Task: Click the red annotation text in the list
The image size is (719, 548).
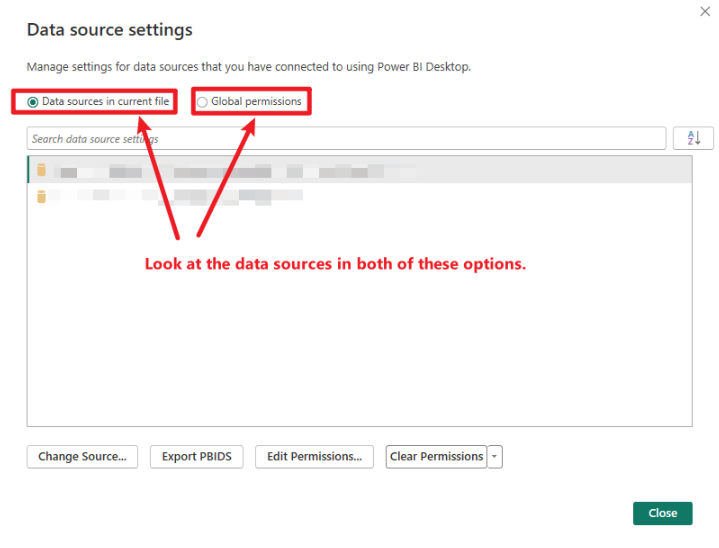Action: tap(335, 265)
